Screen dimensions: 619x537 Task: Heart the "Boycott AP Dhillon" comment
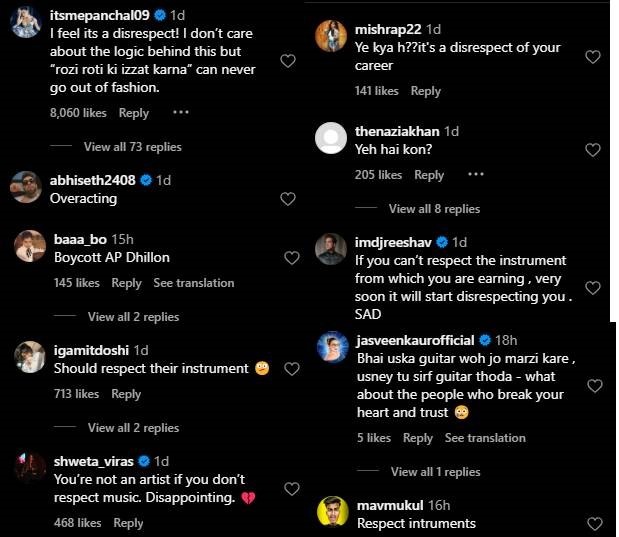pyautogui.click(x=292, y=258)
